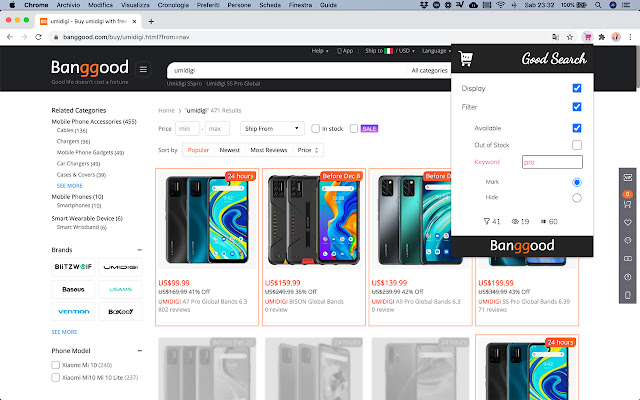Viewport: 640px width, 400px height.
Task: Open the cart icon in right sidebar
Action: click(x=627, y=204)
